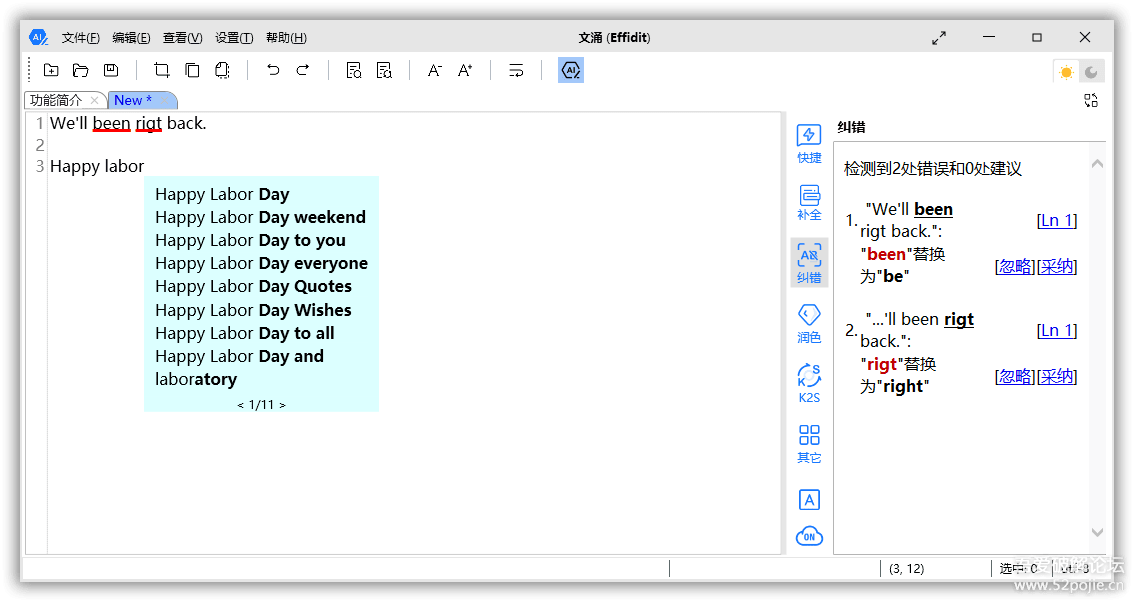This screenshot has height=602, width=1134.
Task: Undo the last edit
Action: 273,70
